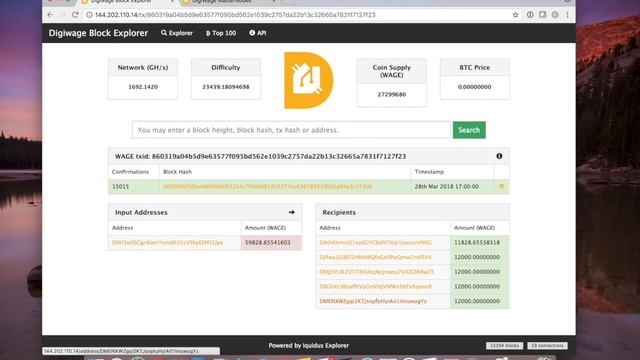Click the Input Addresses panel title

pos(141,212)
